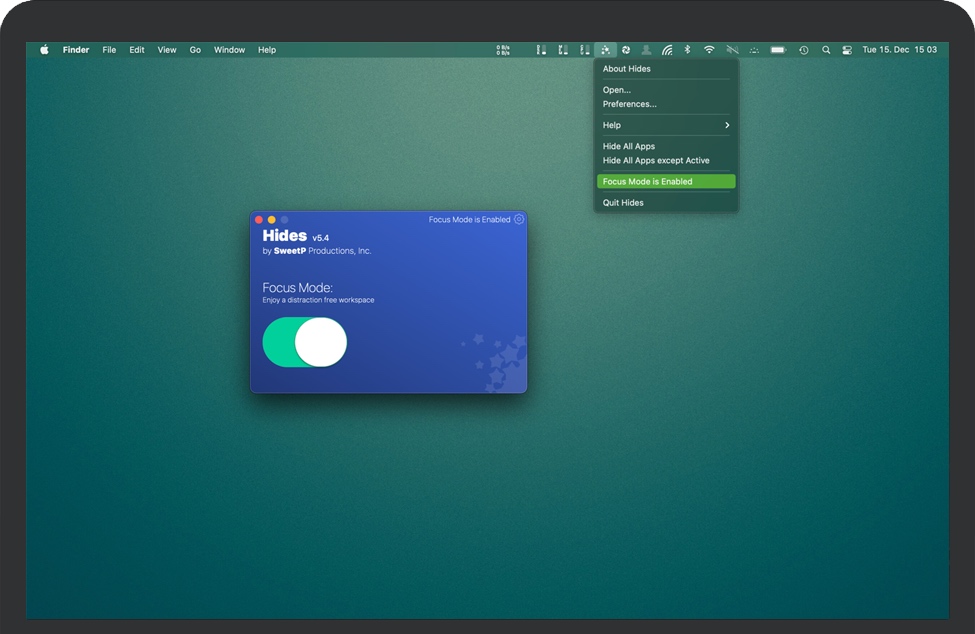The image size is (975, 634).
Task: Open Bluetooth status menu
Action: tap(687, 50)
